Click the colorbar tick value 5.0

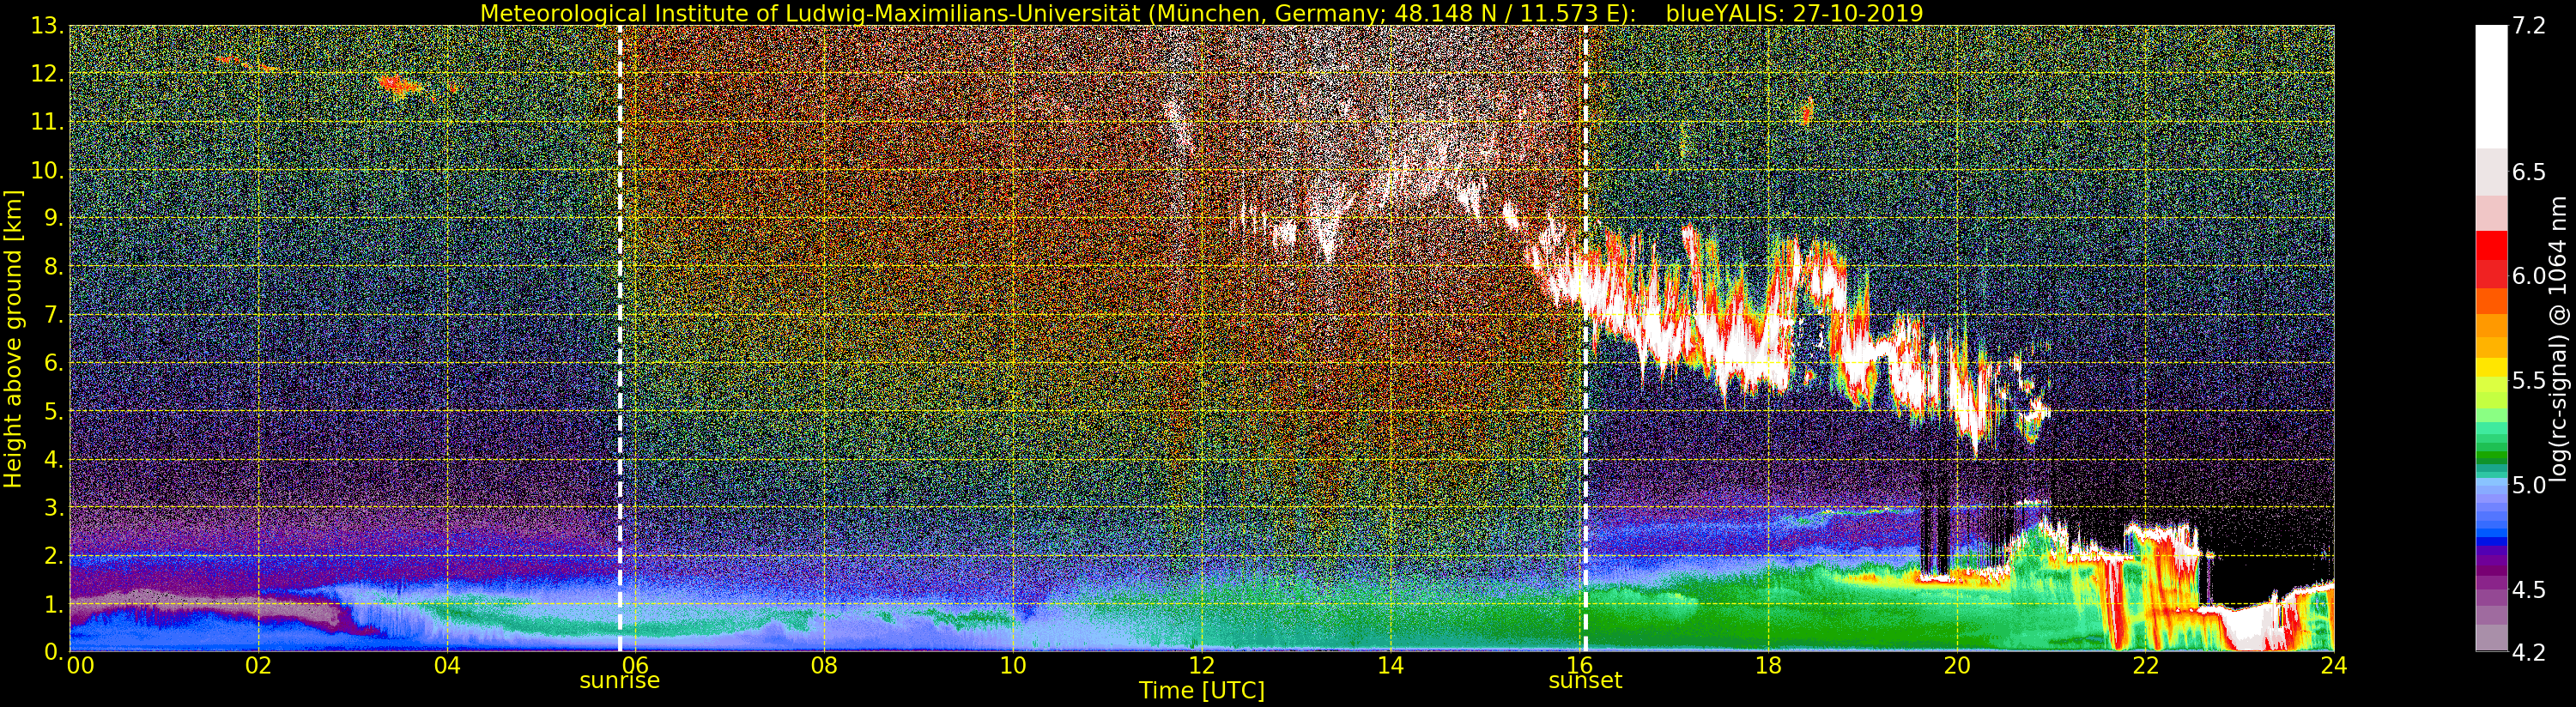click(2528, 485)
